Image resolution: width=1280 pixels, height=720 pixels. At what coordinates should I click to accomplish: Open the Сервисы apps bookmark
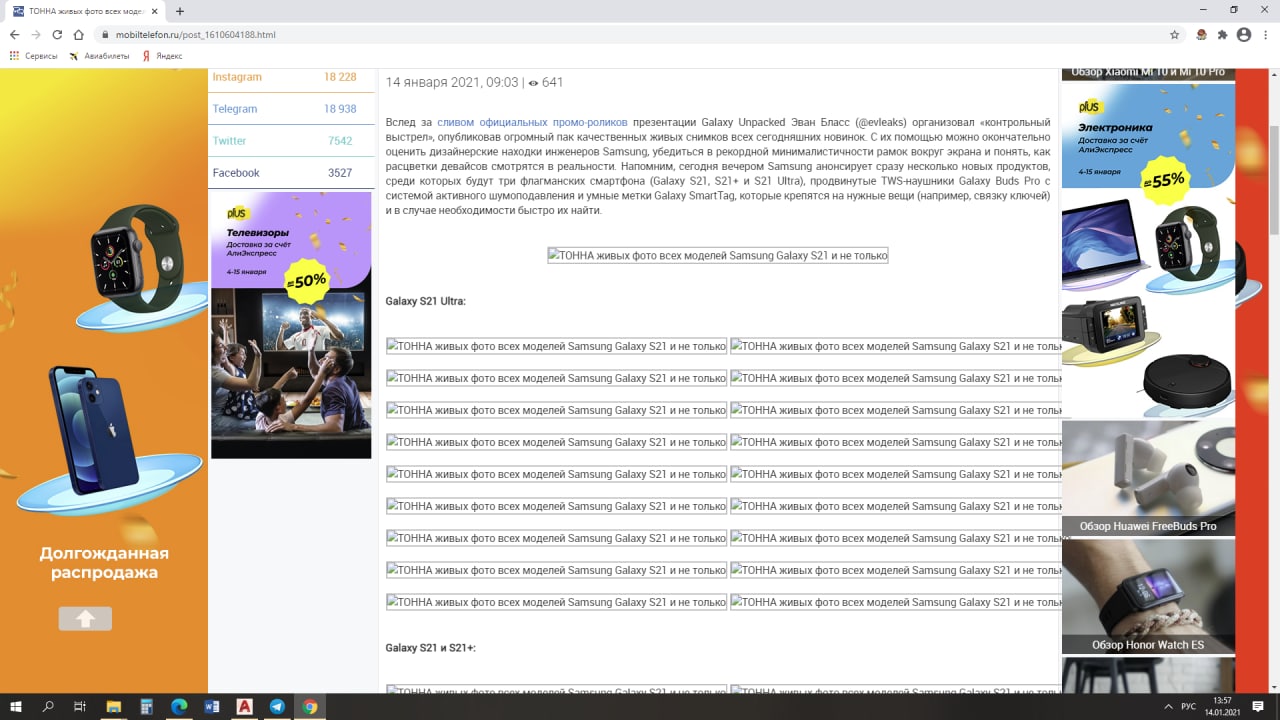[34, 56]
